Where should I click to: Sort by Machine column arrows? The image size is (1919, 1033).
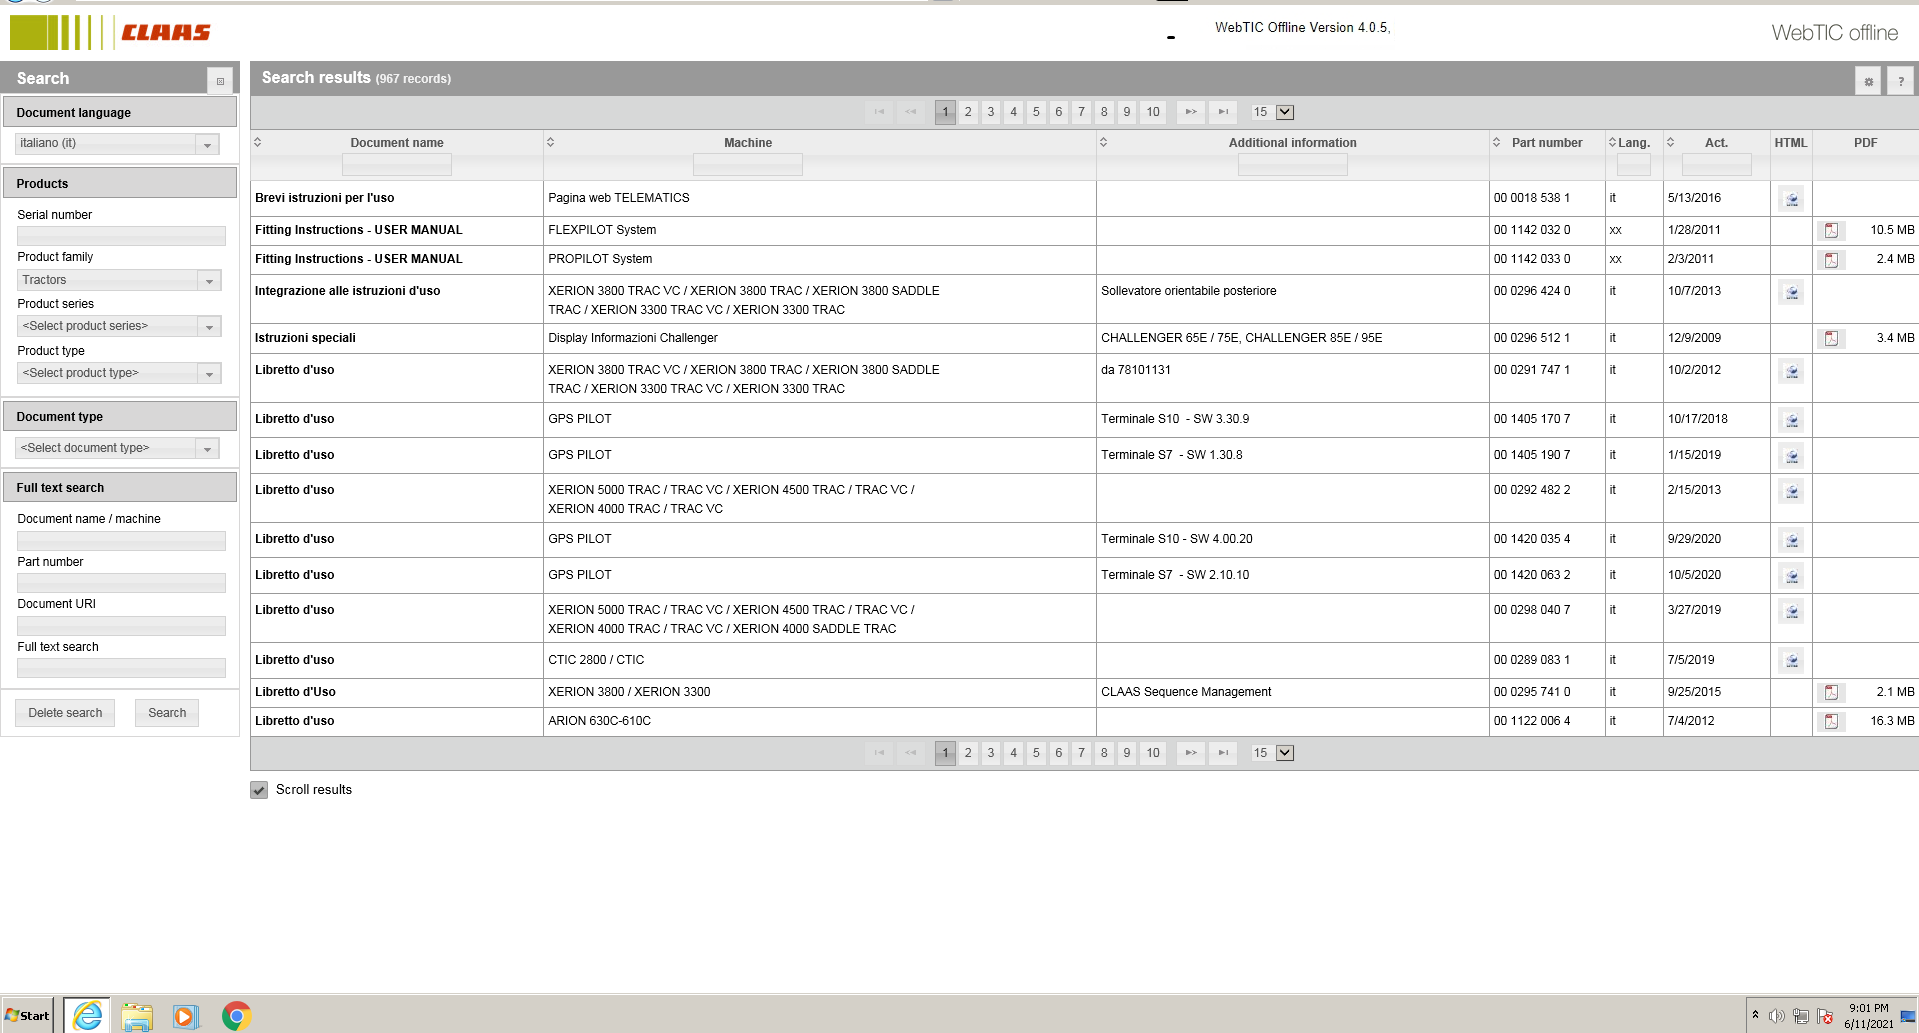(x=550, y=142)
